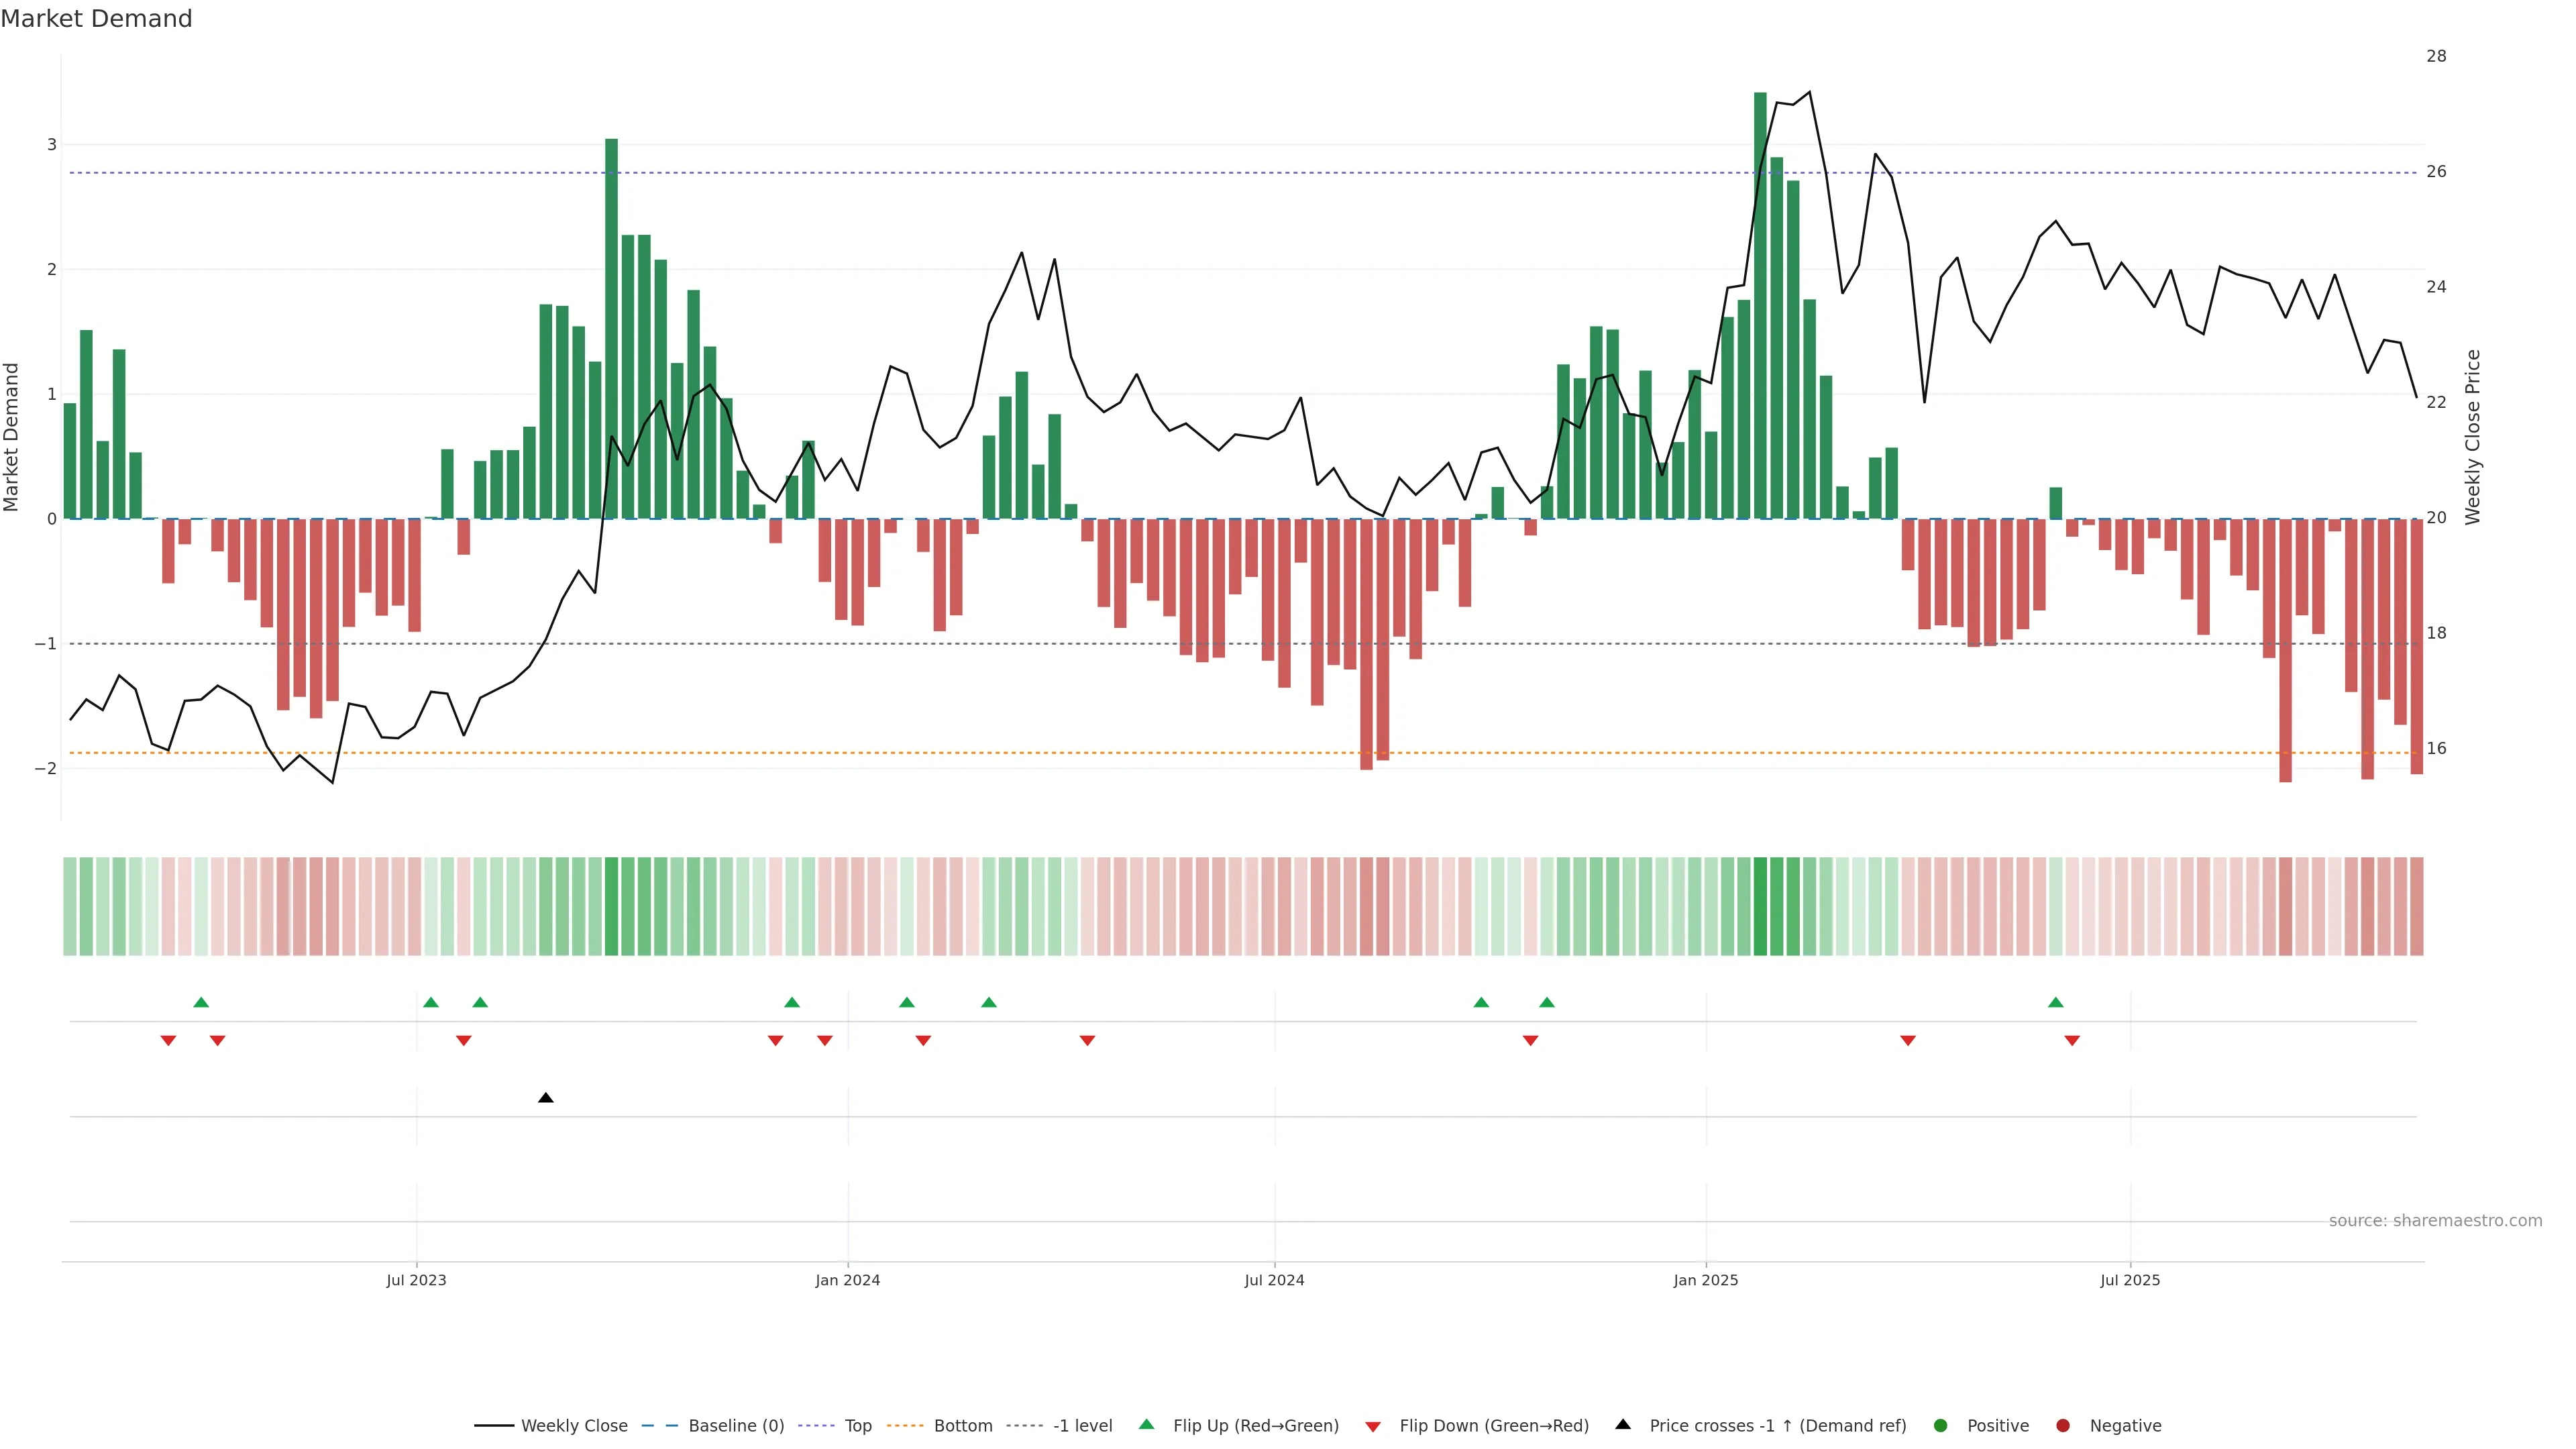Click the Jul 2024 x-axis label
2576x1449 pixels.
(1274, 1280)
